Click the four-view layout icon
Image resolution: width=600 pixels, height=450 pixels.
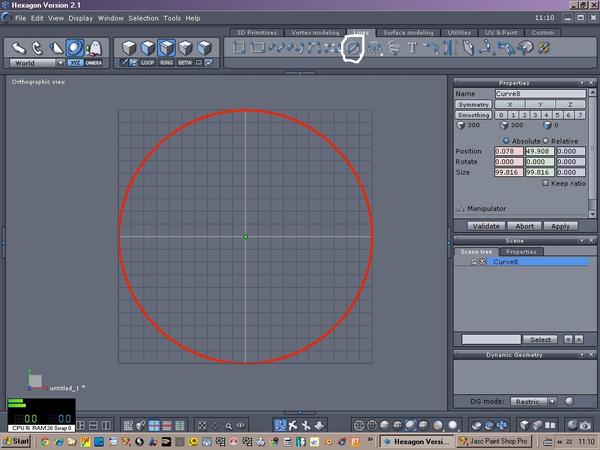tap(81, 426)
